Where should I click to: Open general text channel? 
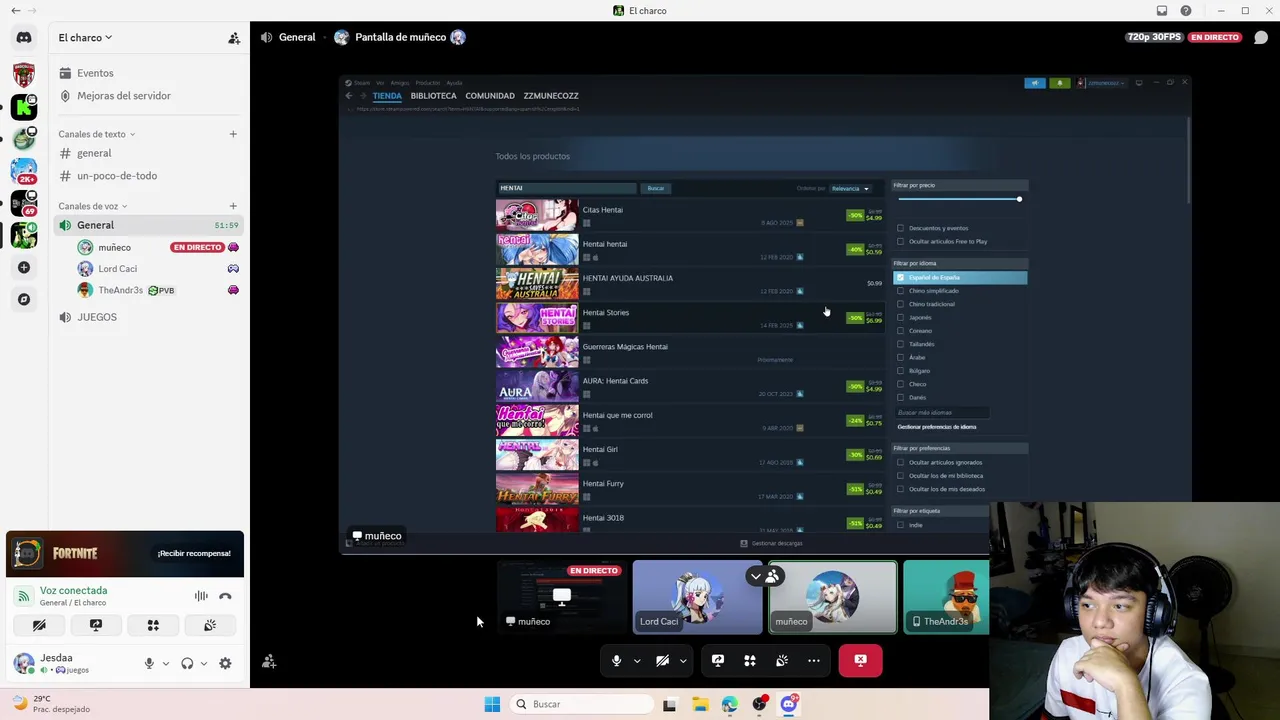[x=147, y=153]
